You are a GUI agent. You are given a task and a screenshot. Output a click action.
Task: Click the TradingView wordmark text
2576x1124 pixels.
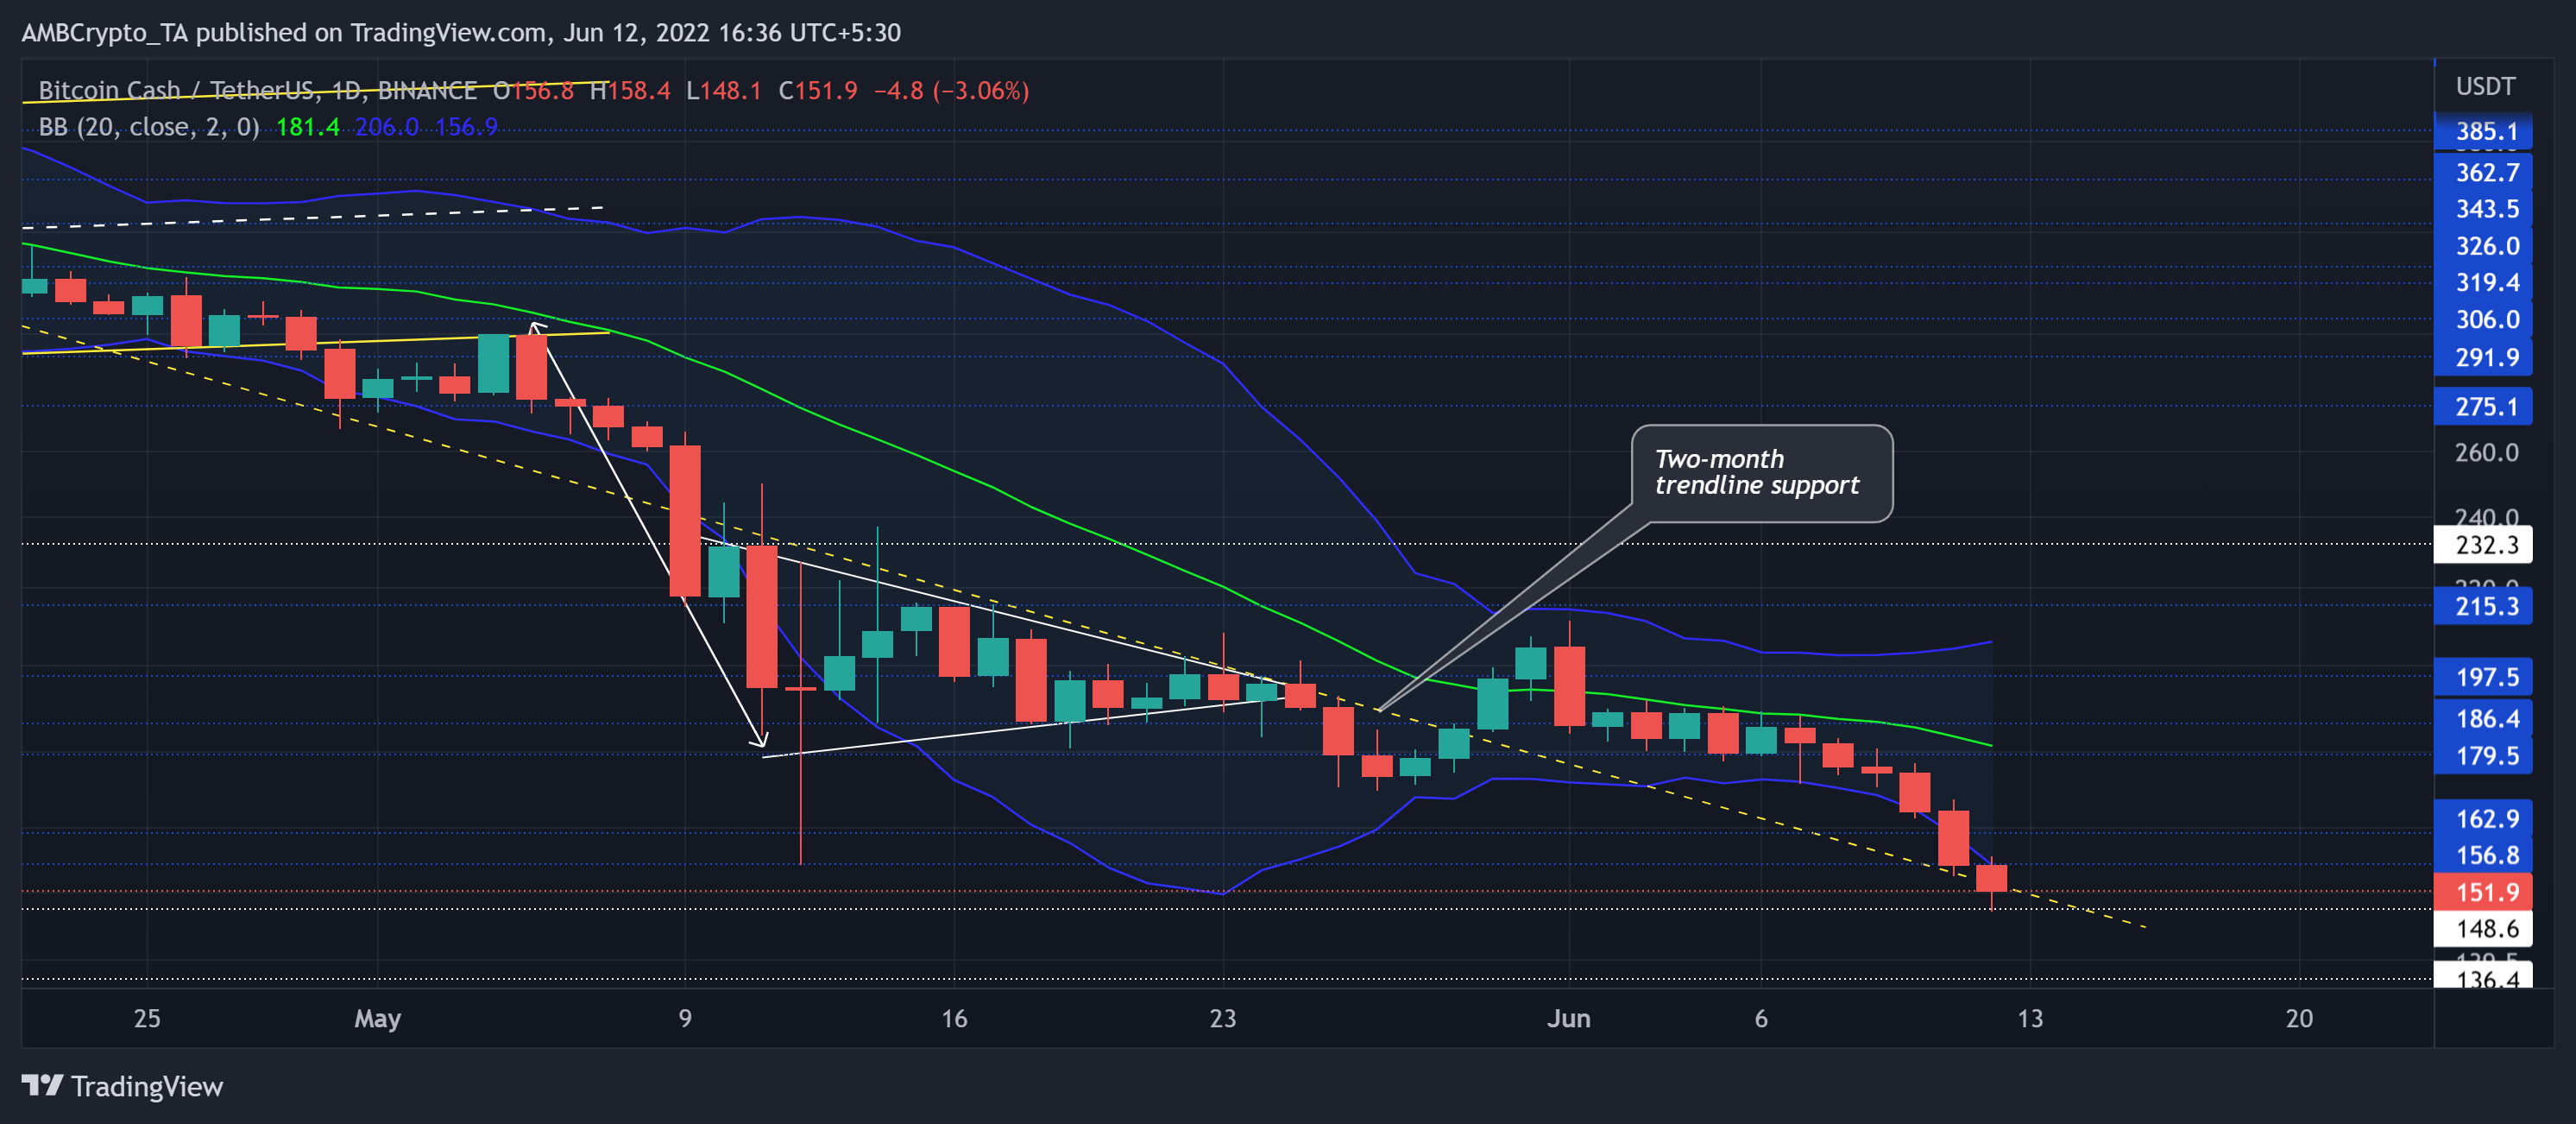tap(147, 1086)
